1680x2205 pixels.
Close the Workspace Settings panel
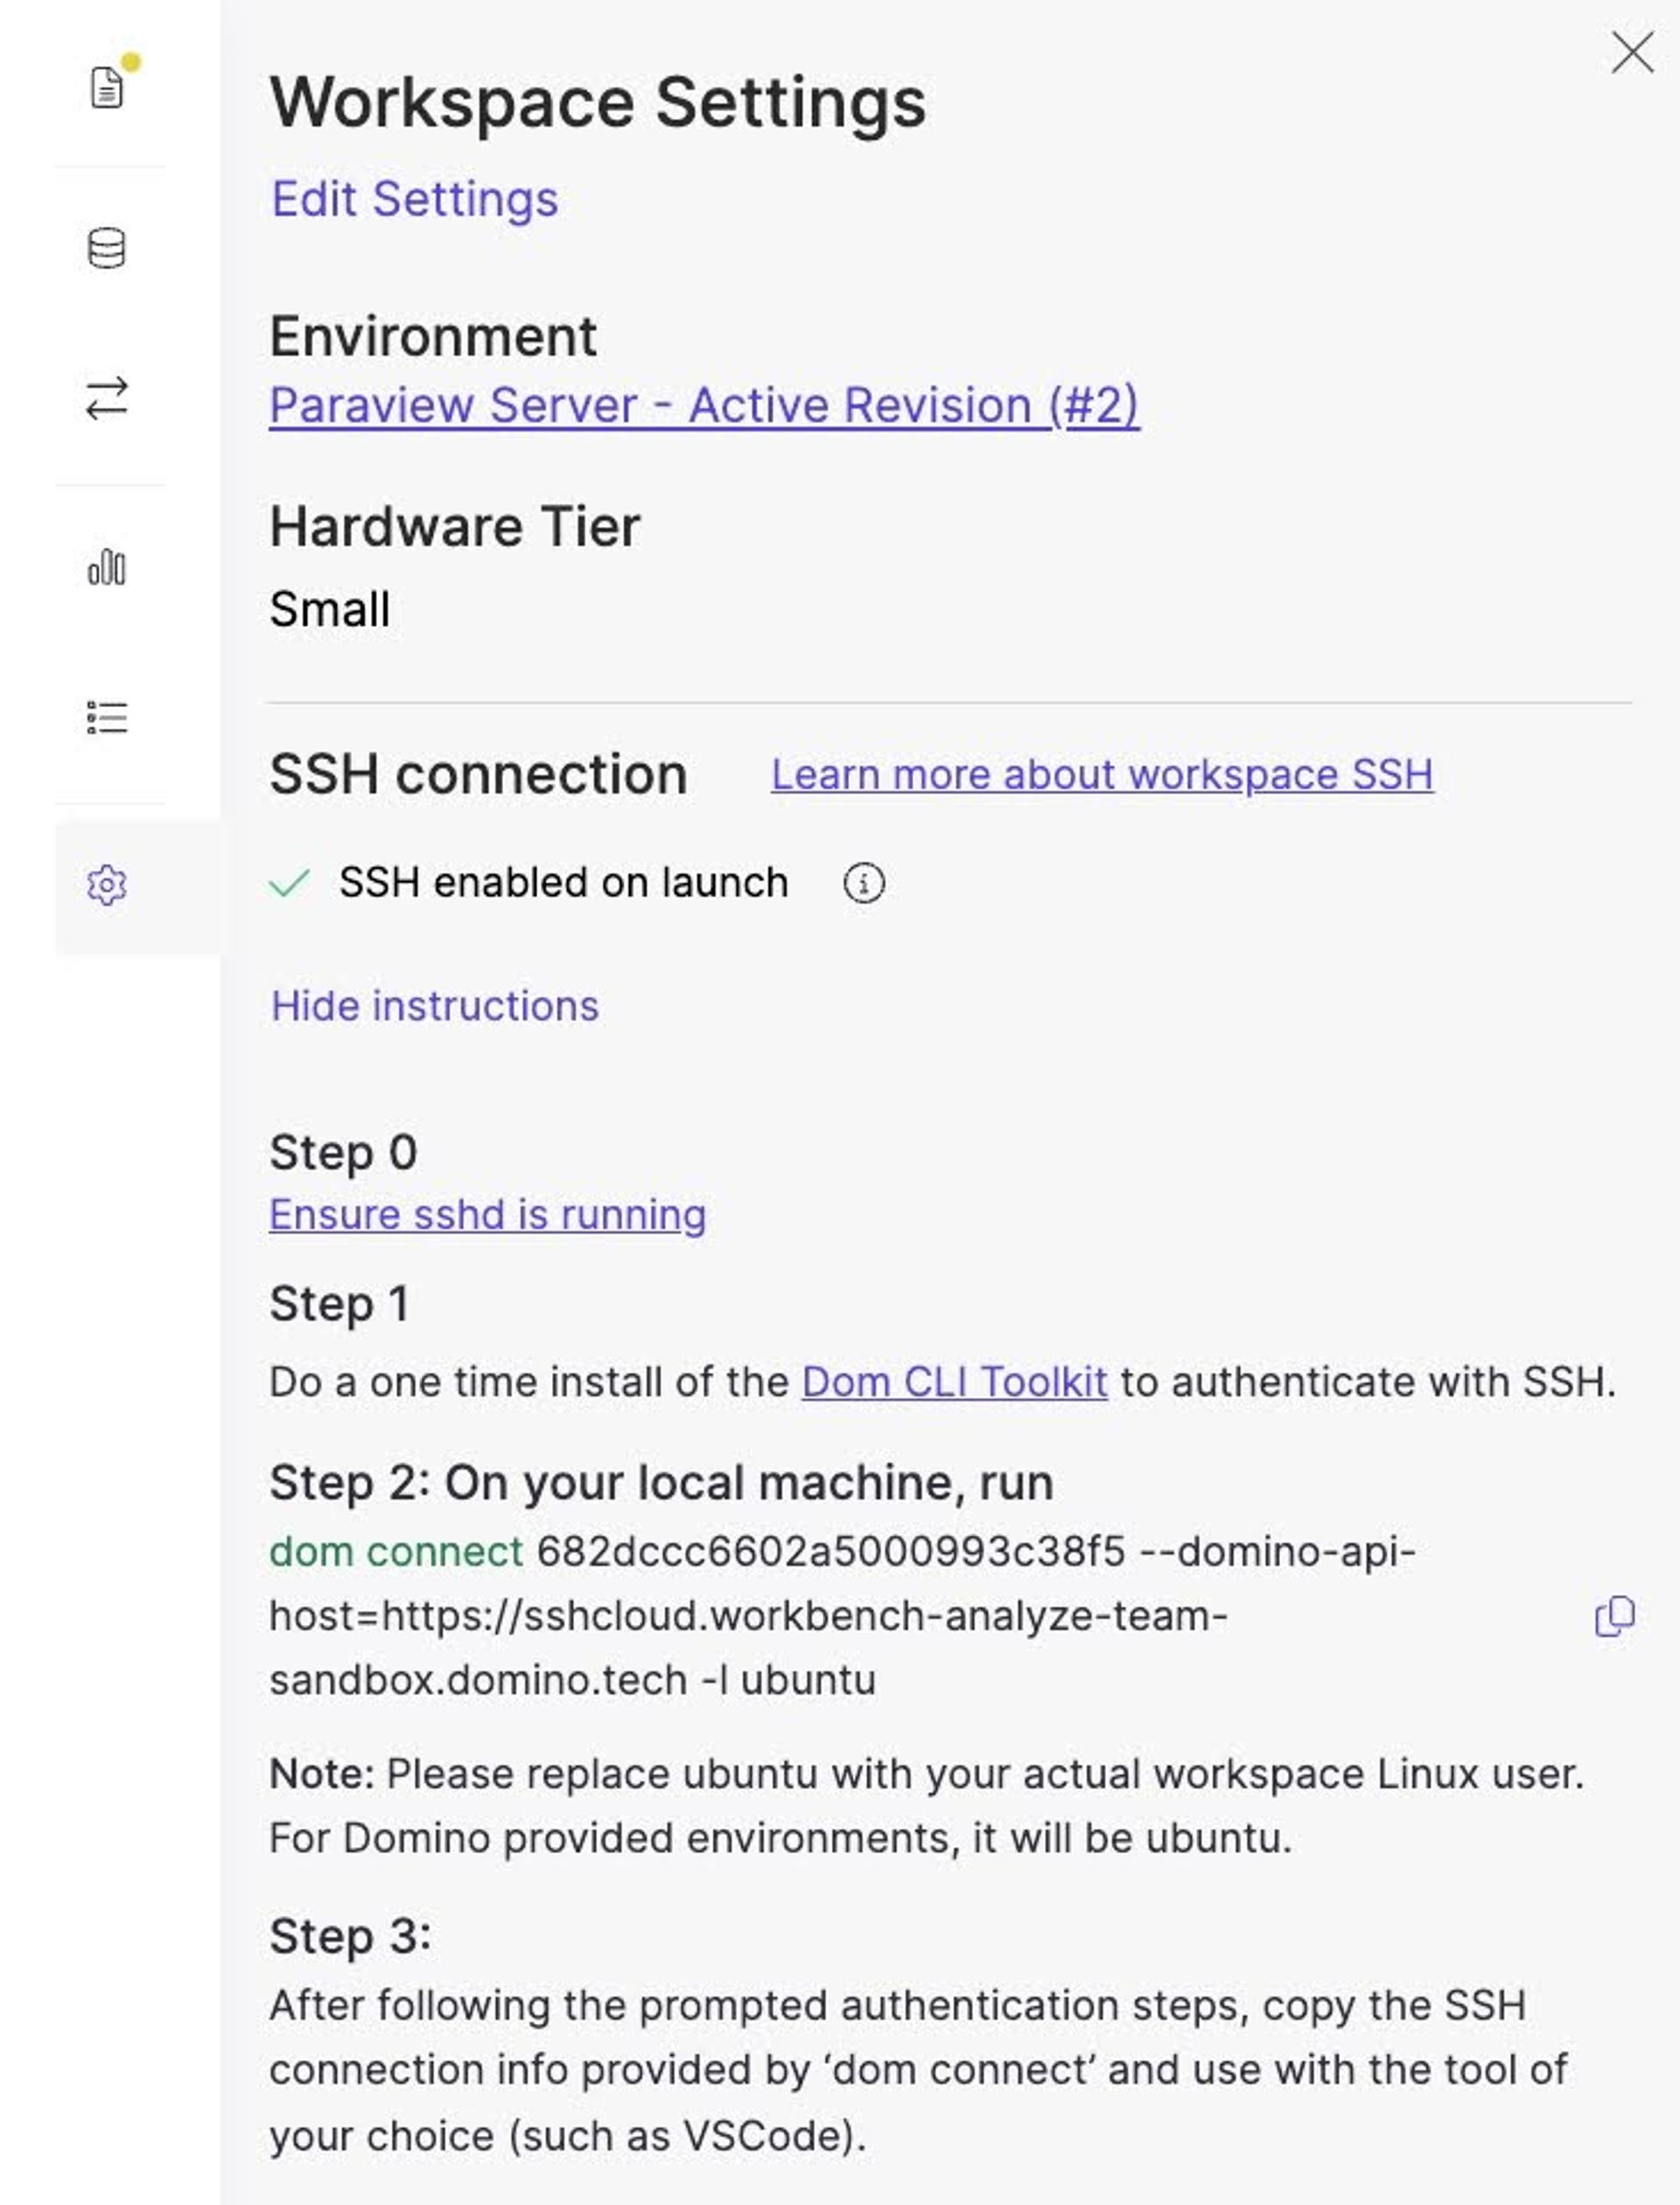[x=1632, y=52]
